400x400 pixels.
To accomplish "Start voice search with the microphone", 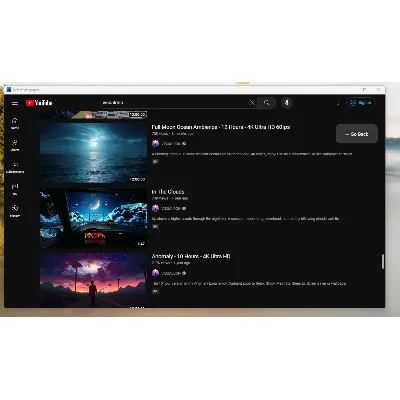I will 287,103.
